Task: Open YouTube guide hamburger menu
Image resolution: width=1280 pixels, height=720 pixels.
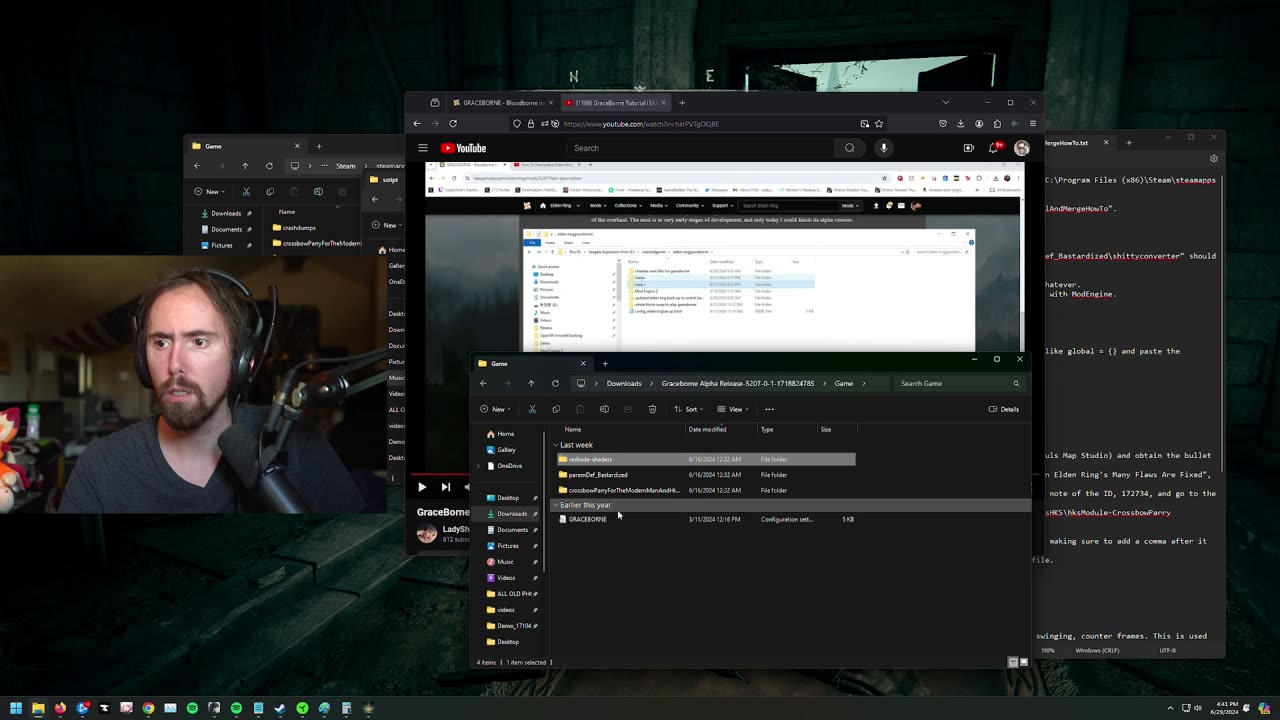Action: 423,148
